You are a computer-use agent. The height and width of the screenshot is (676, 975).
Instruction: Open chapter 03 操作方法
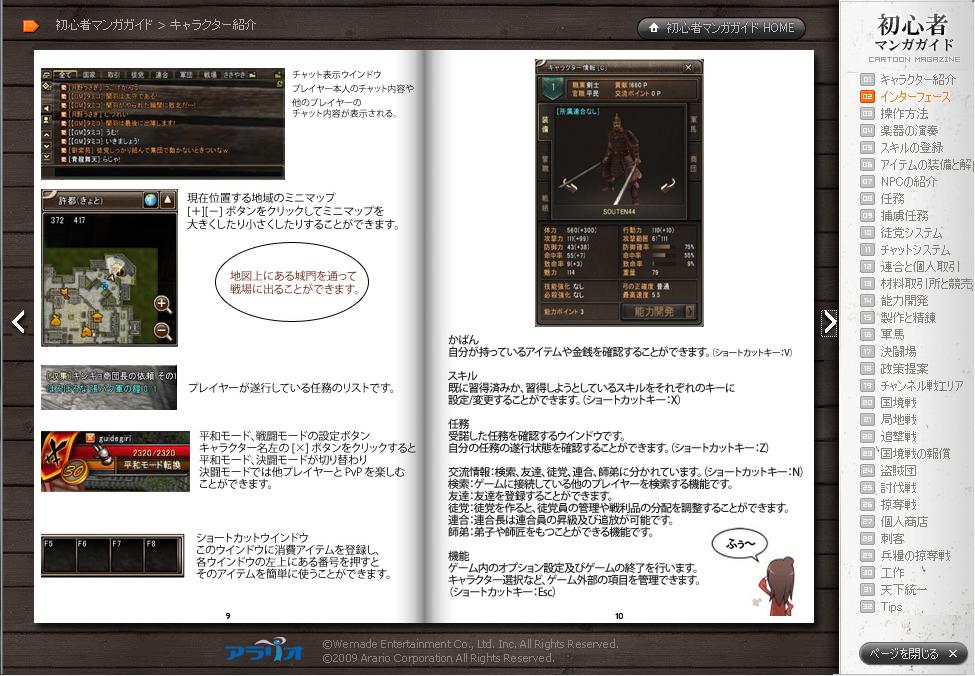coord(895,114)
